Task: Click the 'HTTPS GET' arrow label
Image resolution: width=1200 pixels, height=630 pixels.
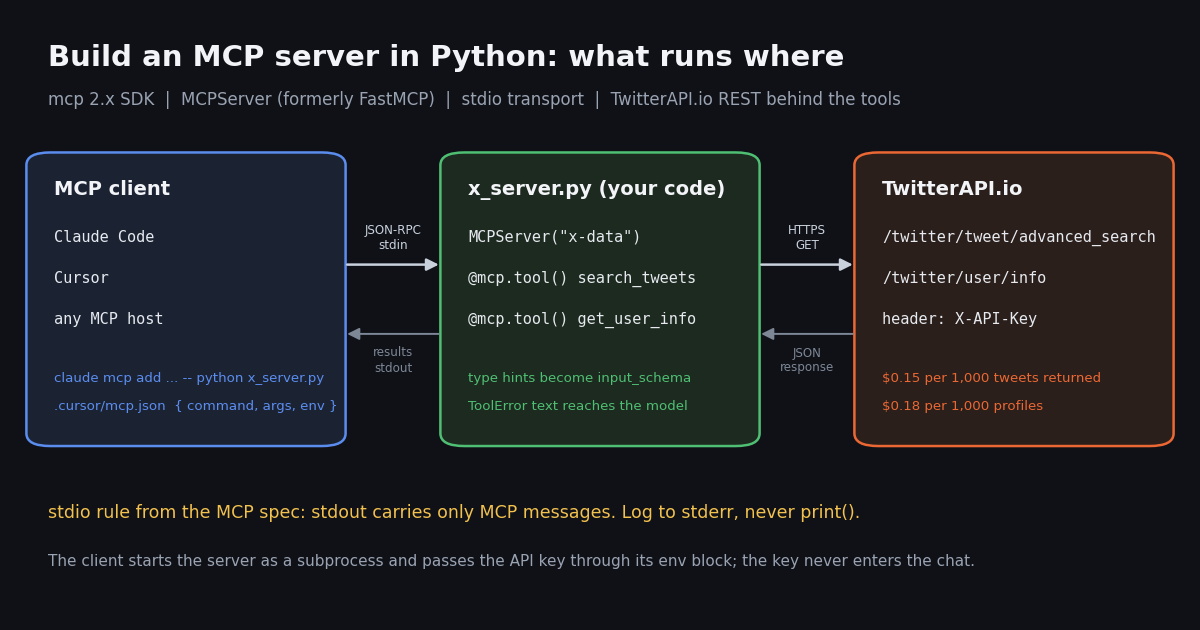Action: pyautogui.click(x=807, y=238)
